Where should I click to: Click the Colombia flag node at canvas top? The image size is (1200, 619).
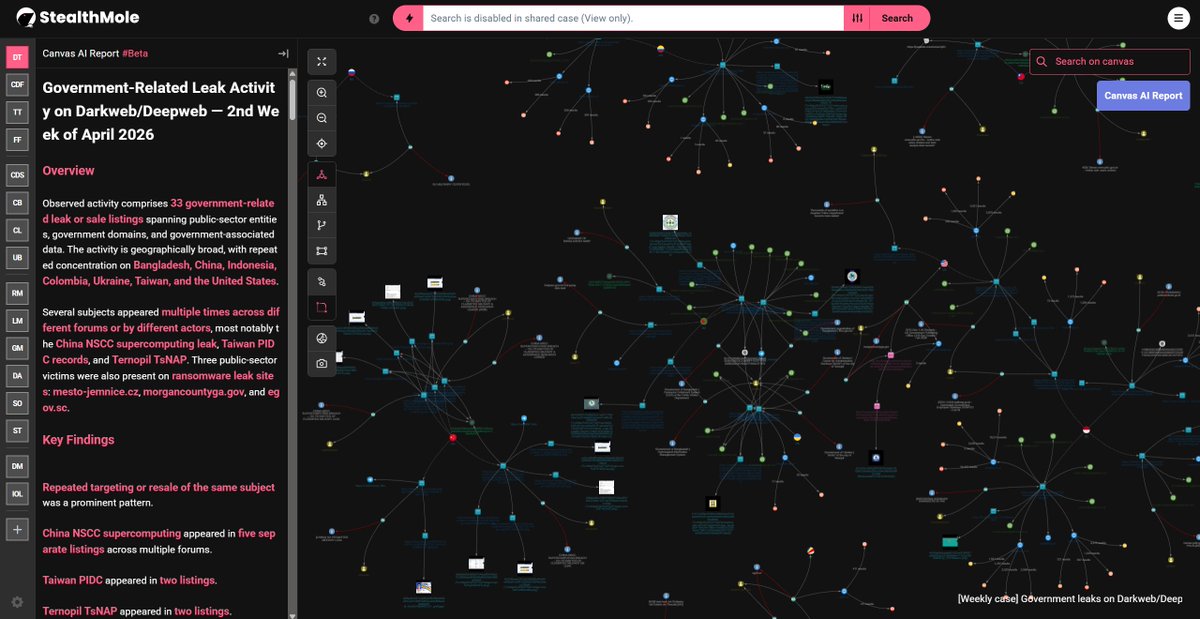pyautogui.click(x=661, y=47)
